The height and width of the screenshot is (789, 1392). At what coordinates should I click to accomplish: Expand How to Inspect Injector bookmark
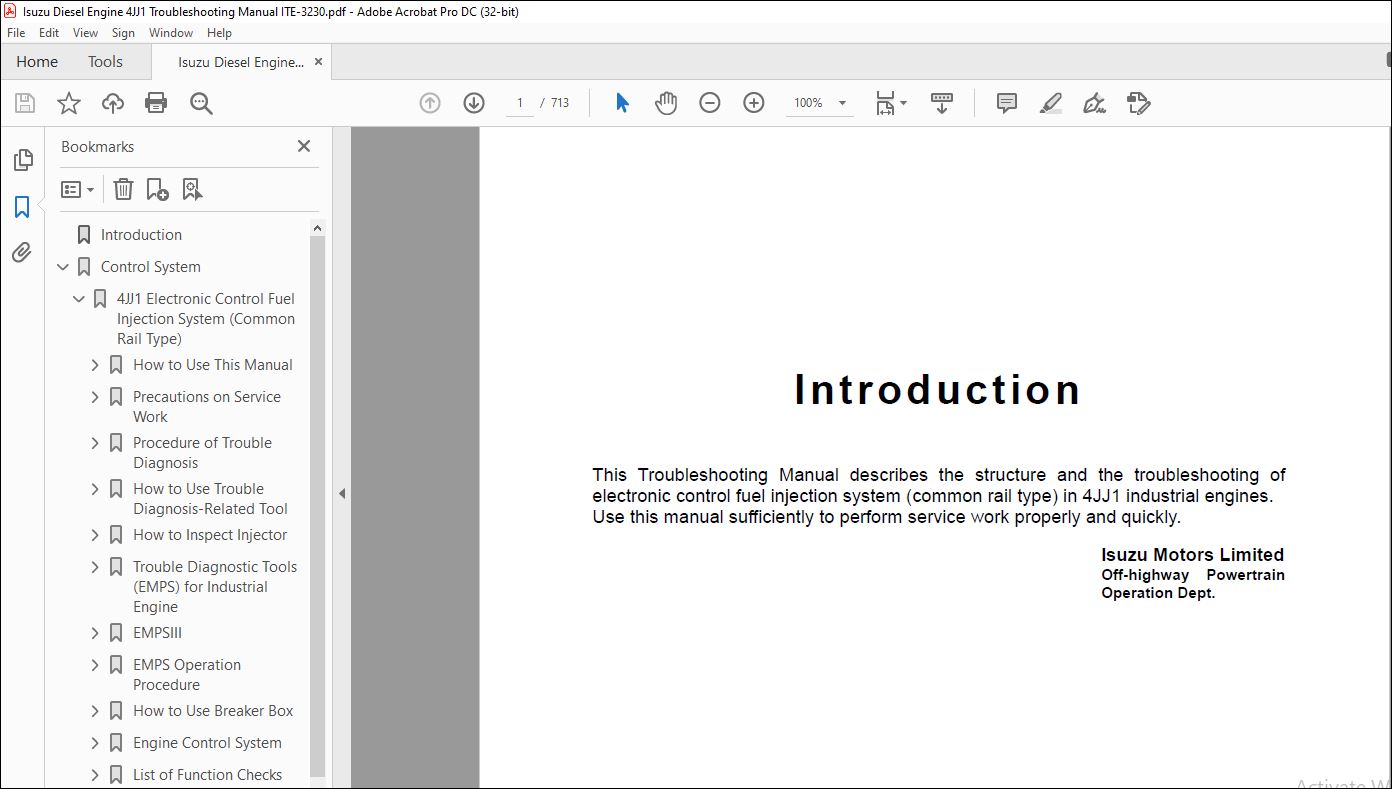click(95, 535)
